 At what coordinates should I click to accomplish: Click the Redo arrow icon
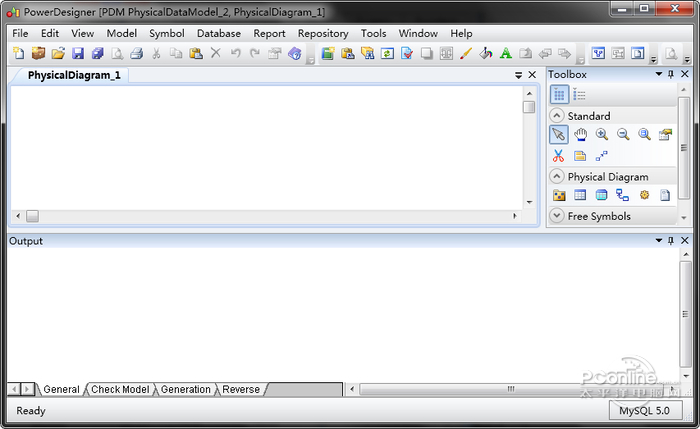point(255,54)
